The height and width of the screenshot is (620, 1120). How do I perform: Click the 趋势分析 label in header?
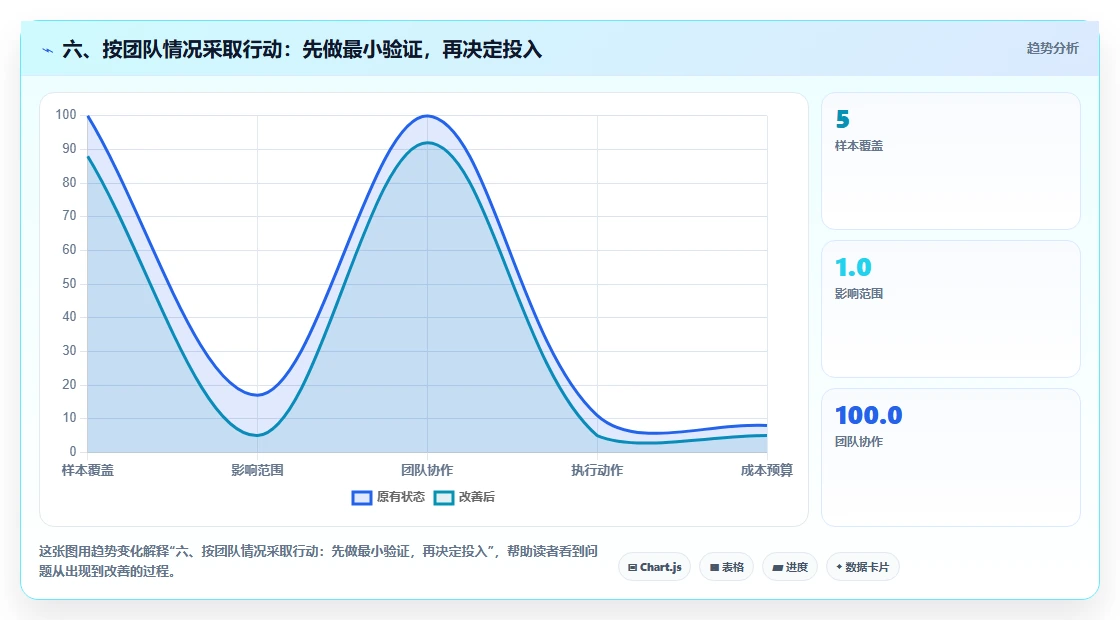coord(1052,49)
